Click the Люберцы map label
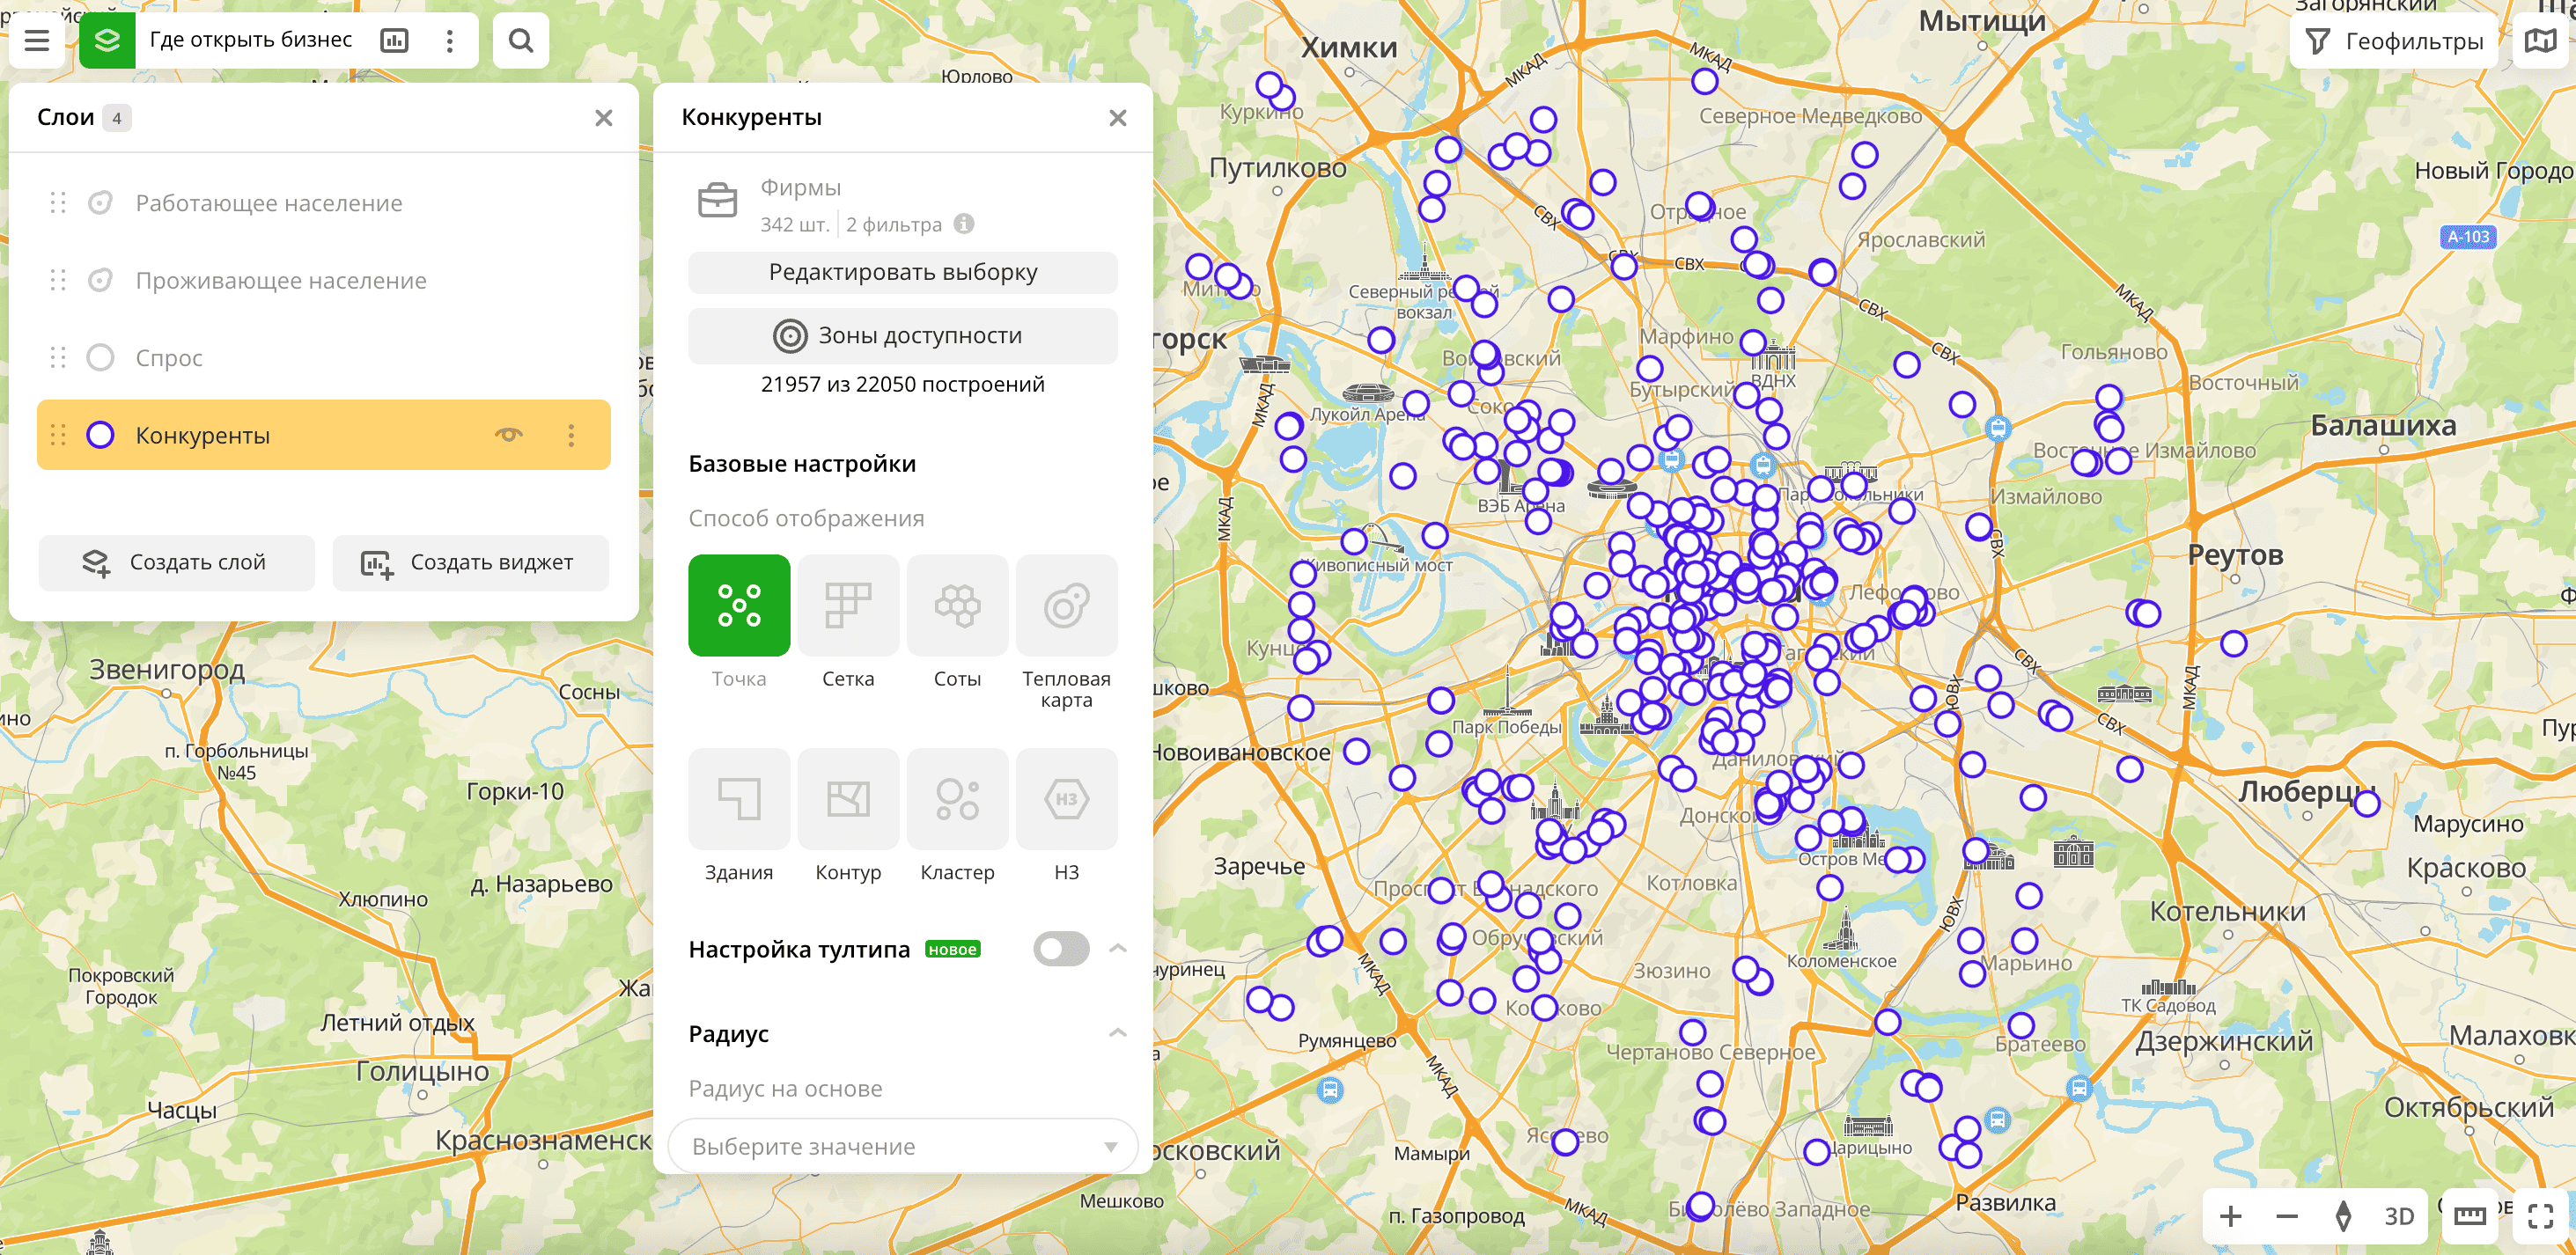This screenshot has width=2576, height=1255. [x=2308, y=791]
